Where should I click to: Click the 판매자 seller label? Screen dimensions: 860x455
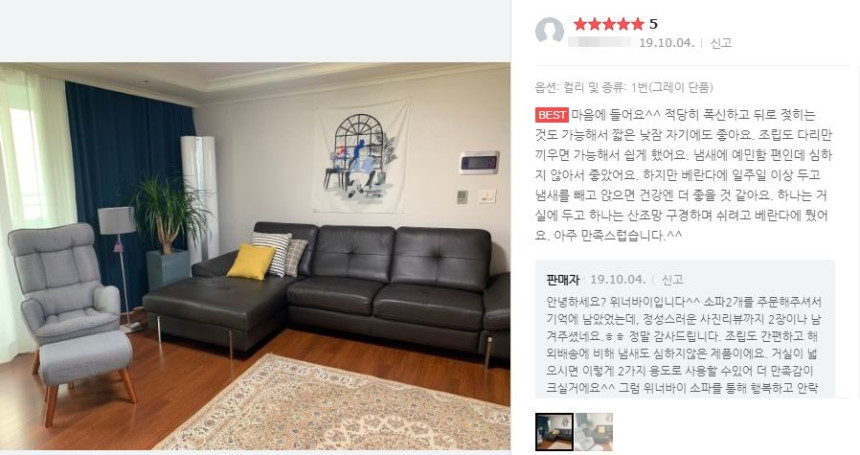[x=563, y=280]
